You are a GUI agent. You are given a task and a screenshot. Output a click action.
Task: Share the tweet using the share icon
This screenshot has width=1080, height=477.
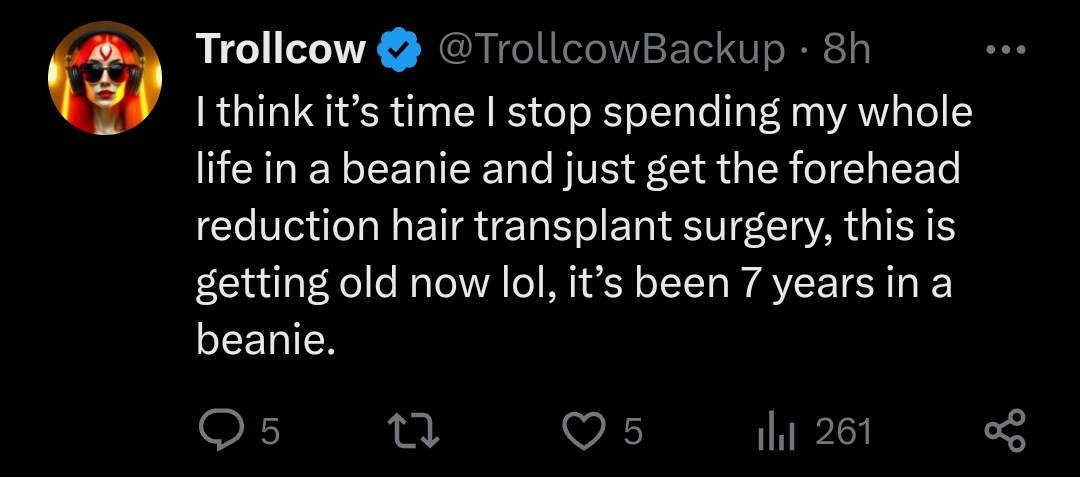[x=1005, y=432]
